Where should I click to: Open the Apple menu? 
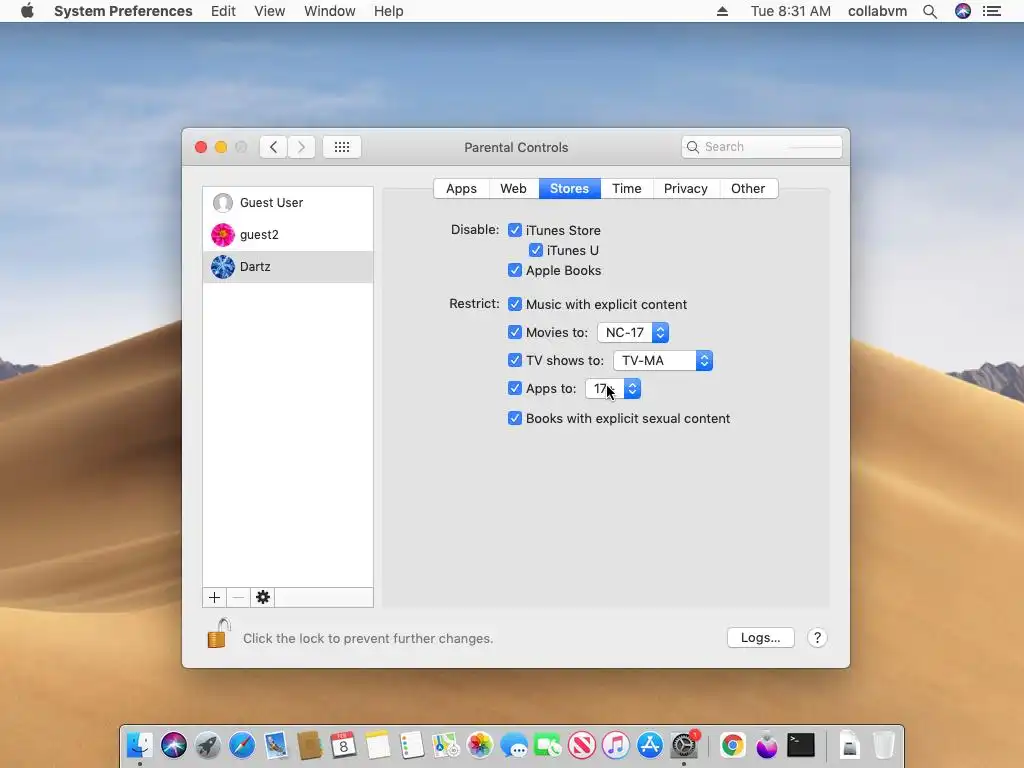click(27, 10)
